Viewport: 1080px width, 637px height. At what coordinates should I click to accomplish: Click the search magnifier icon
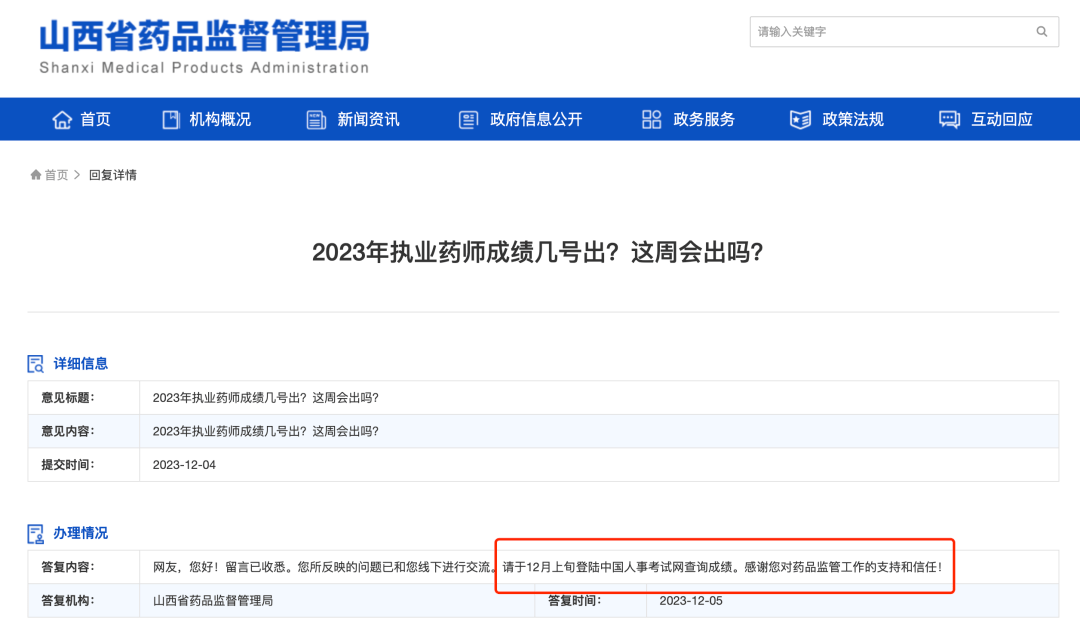pos(1041,32)
